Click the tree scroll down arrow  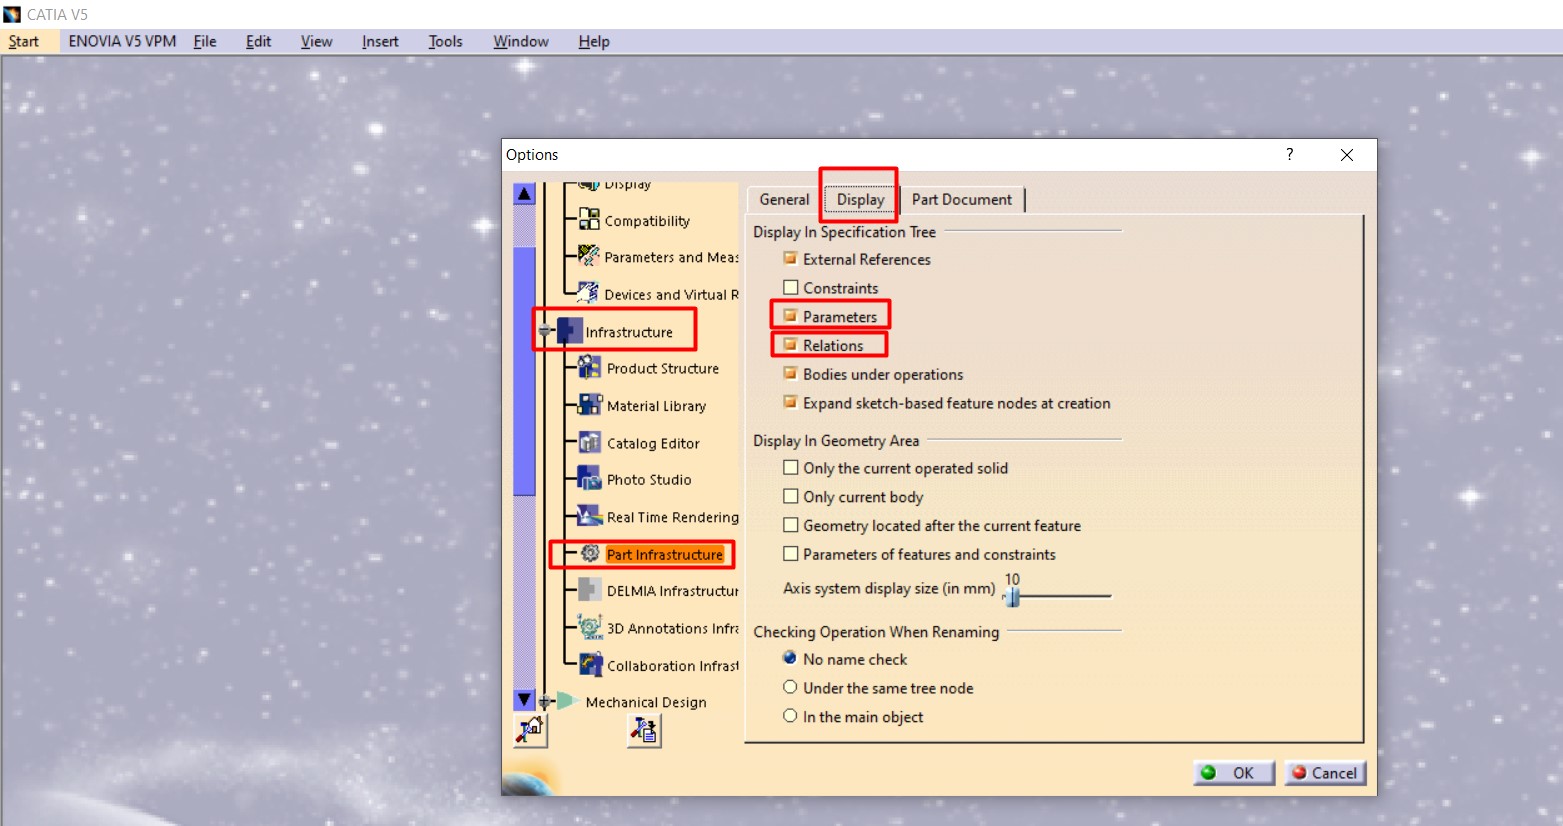click(x=524, y=700)
